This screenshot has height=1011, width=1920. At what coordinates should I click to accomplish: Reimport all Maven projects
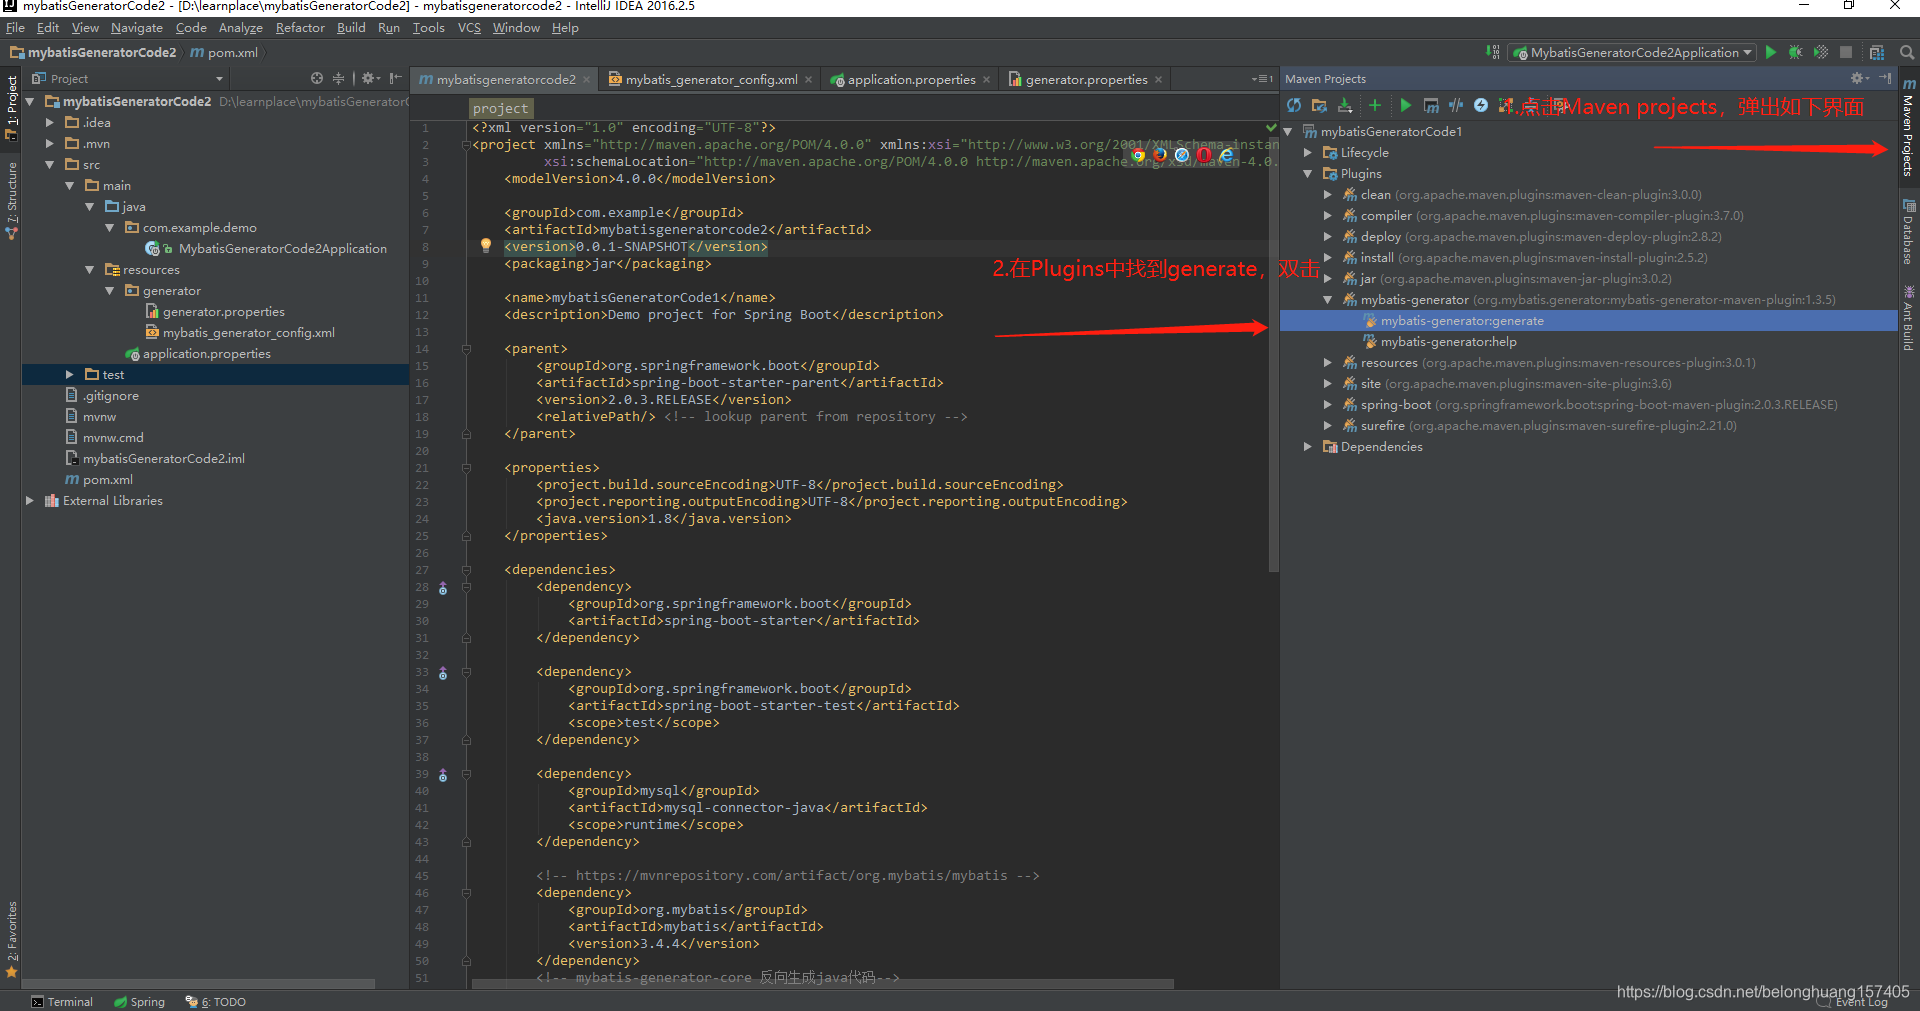[1294, 105]
